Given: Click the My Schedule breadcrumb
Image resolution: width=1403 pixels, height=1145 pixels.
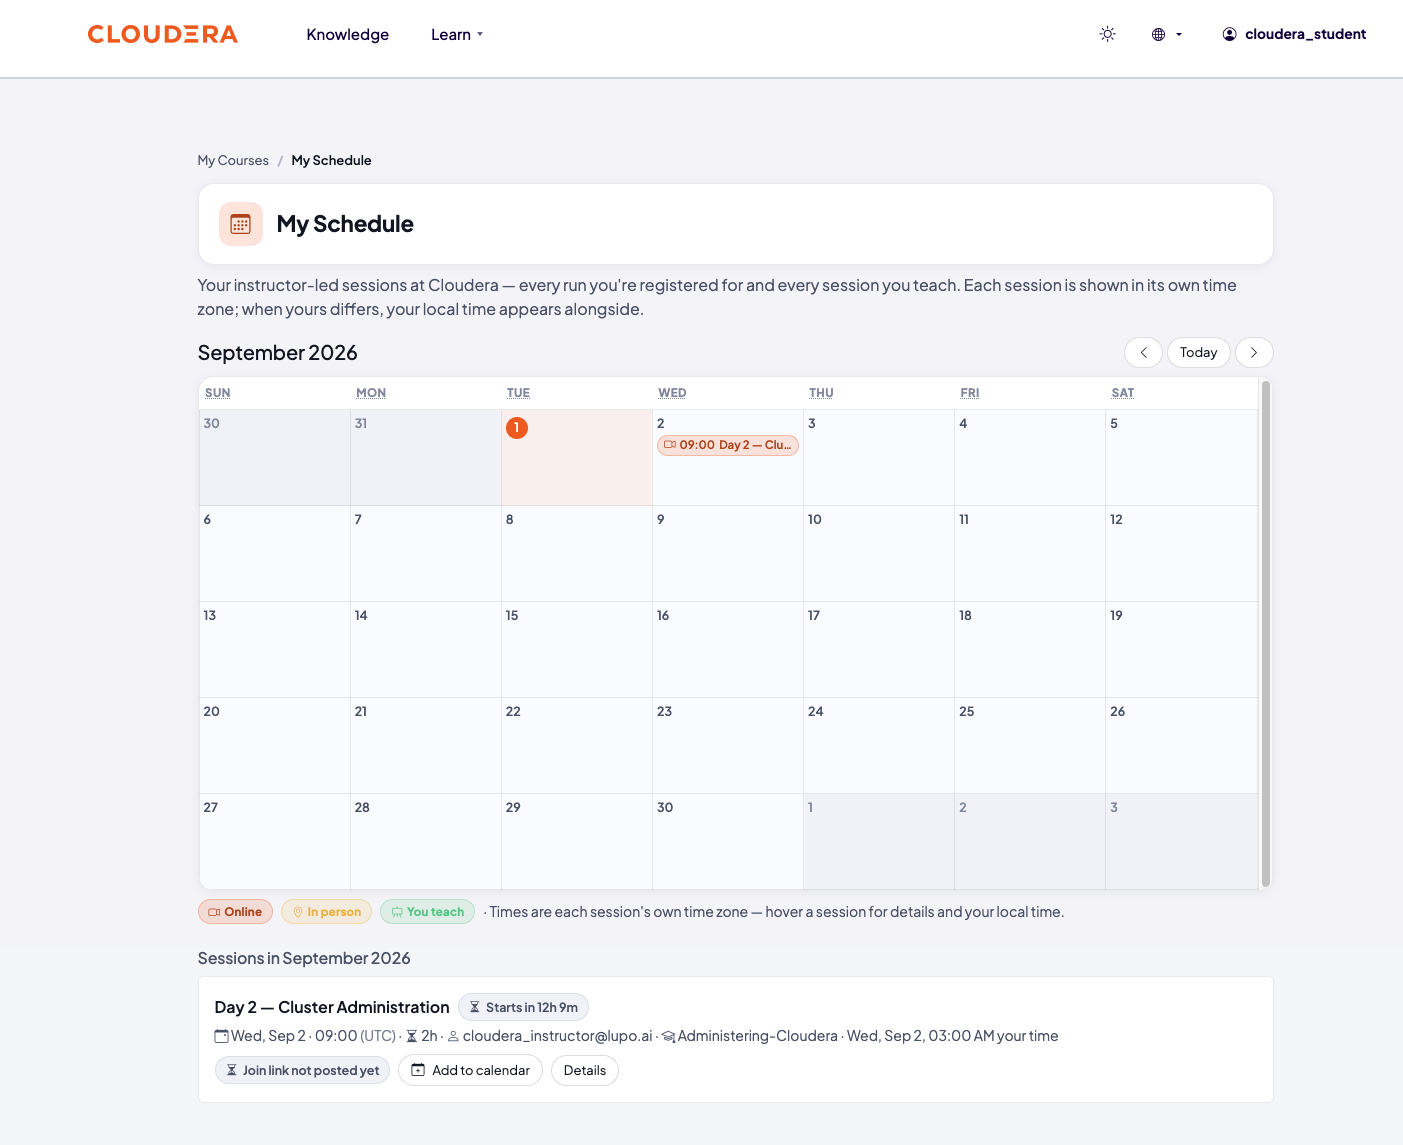Looking at the screenshot, I should point(331,160).
